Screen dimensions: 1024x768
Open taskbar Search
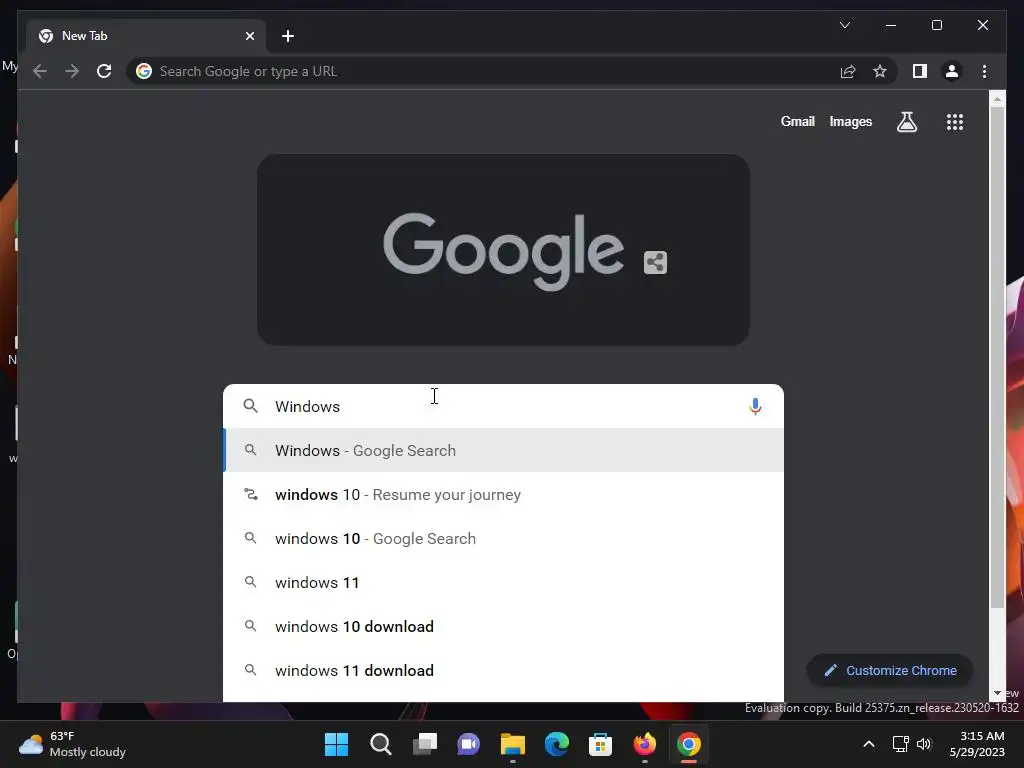(381, 744)
